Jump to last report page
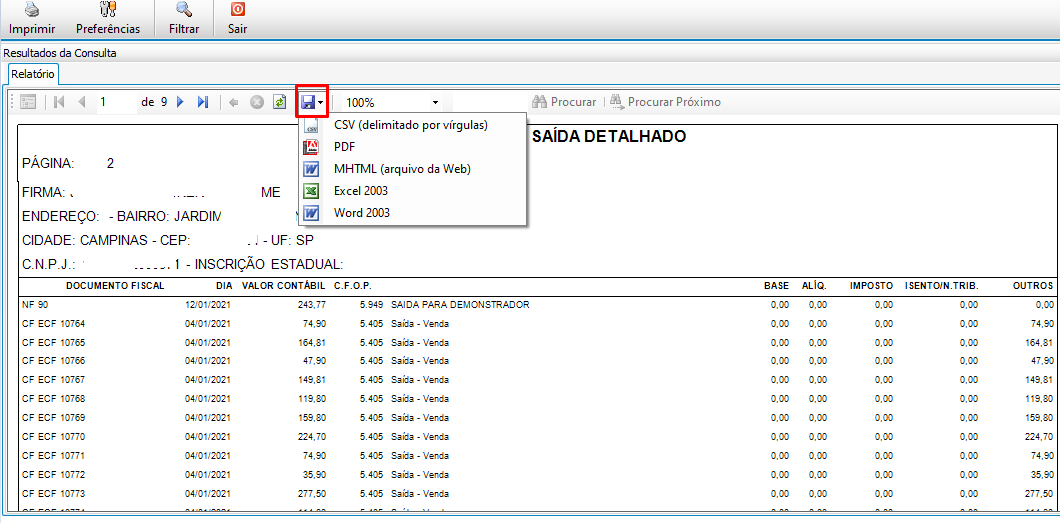This screenshot has height=523, width=1061. (203, 102)
